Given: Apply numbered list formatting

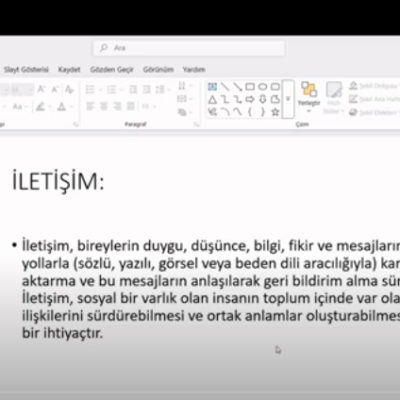Looking at the screenshot, I should 111,89.
